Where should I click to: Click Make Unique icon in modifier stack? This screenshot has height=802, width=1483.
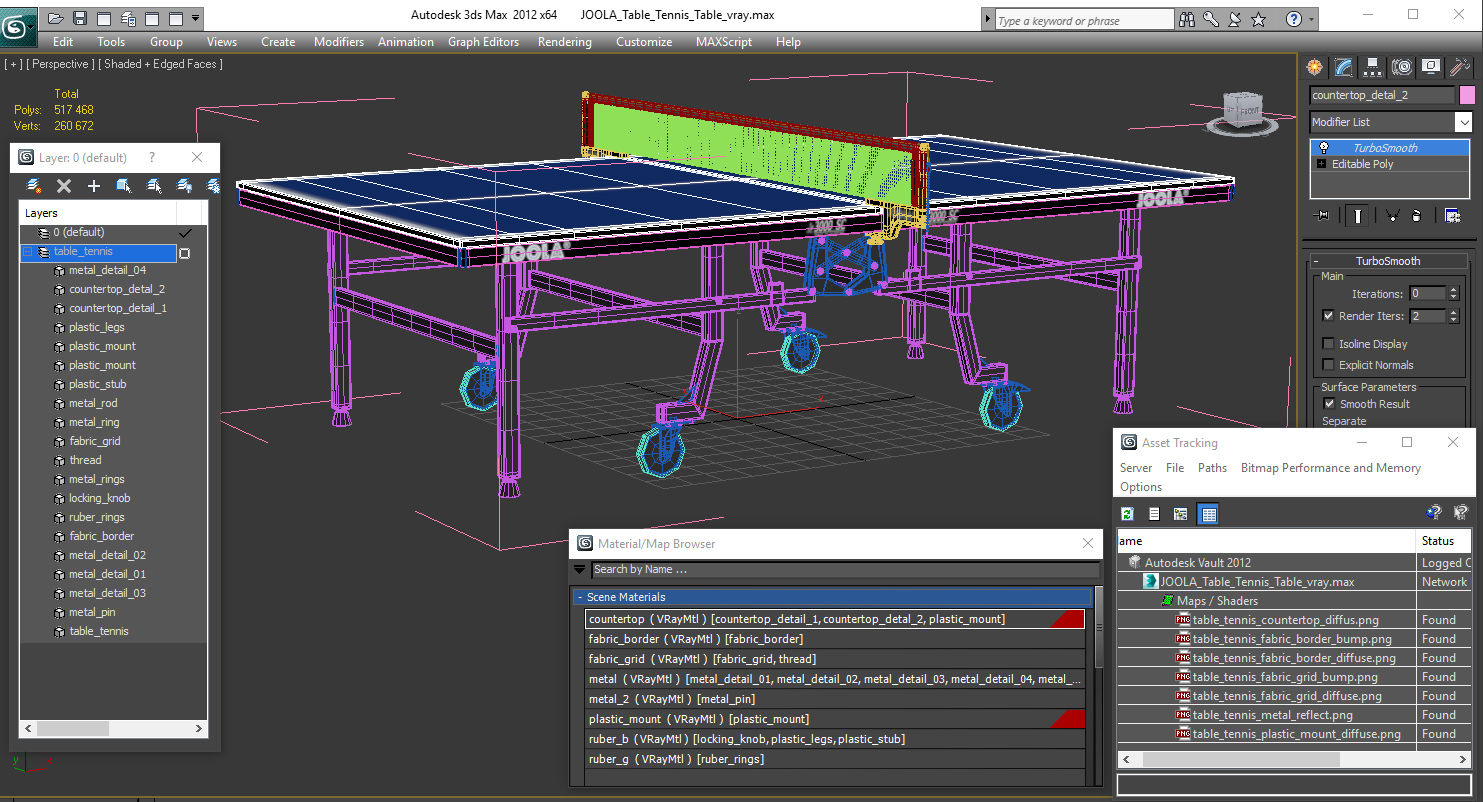[1391, 215]
